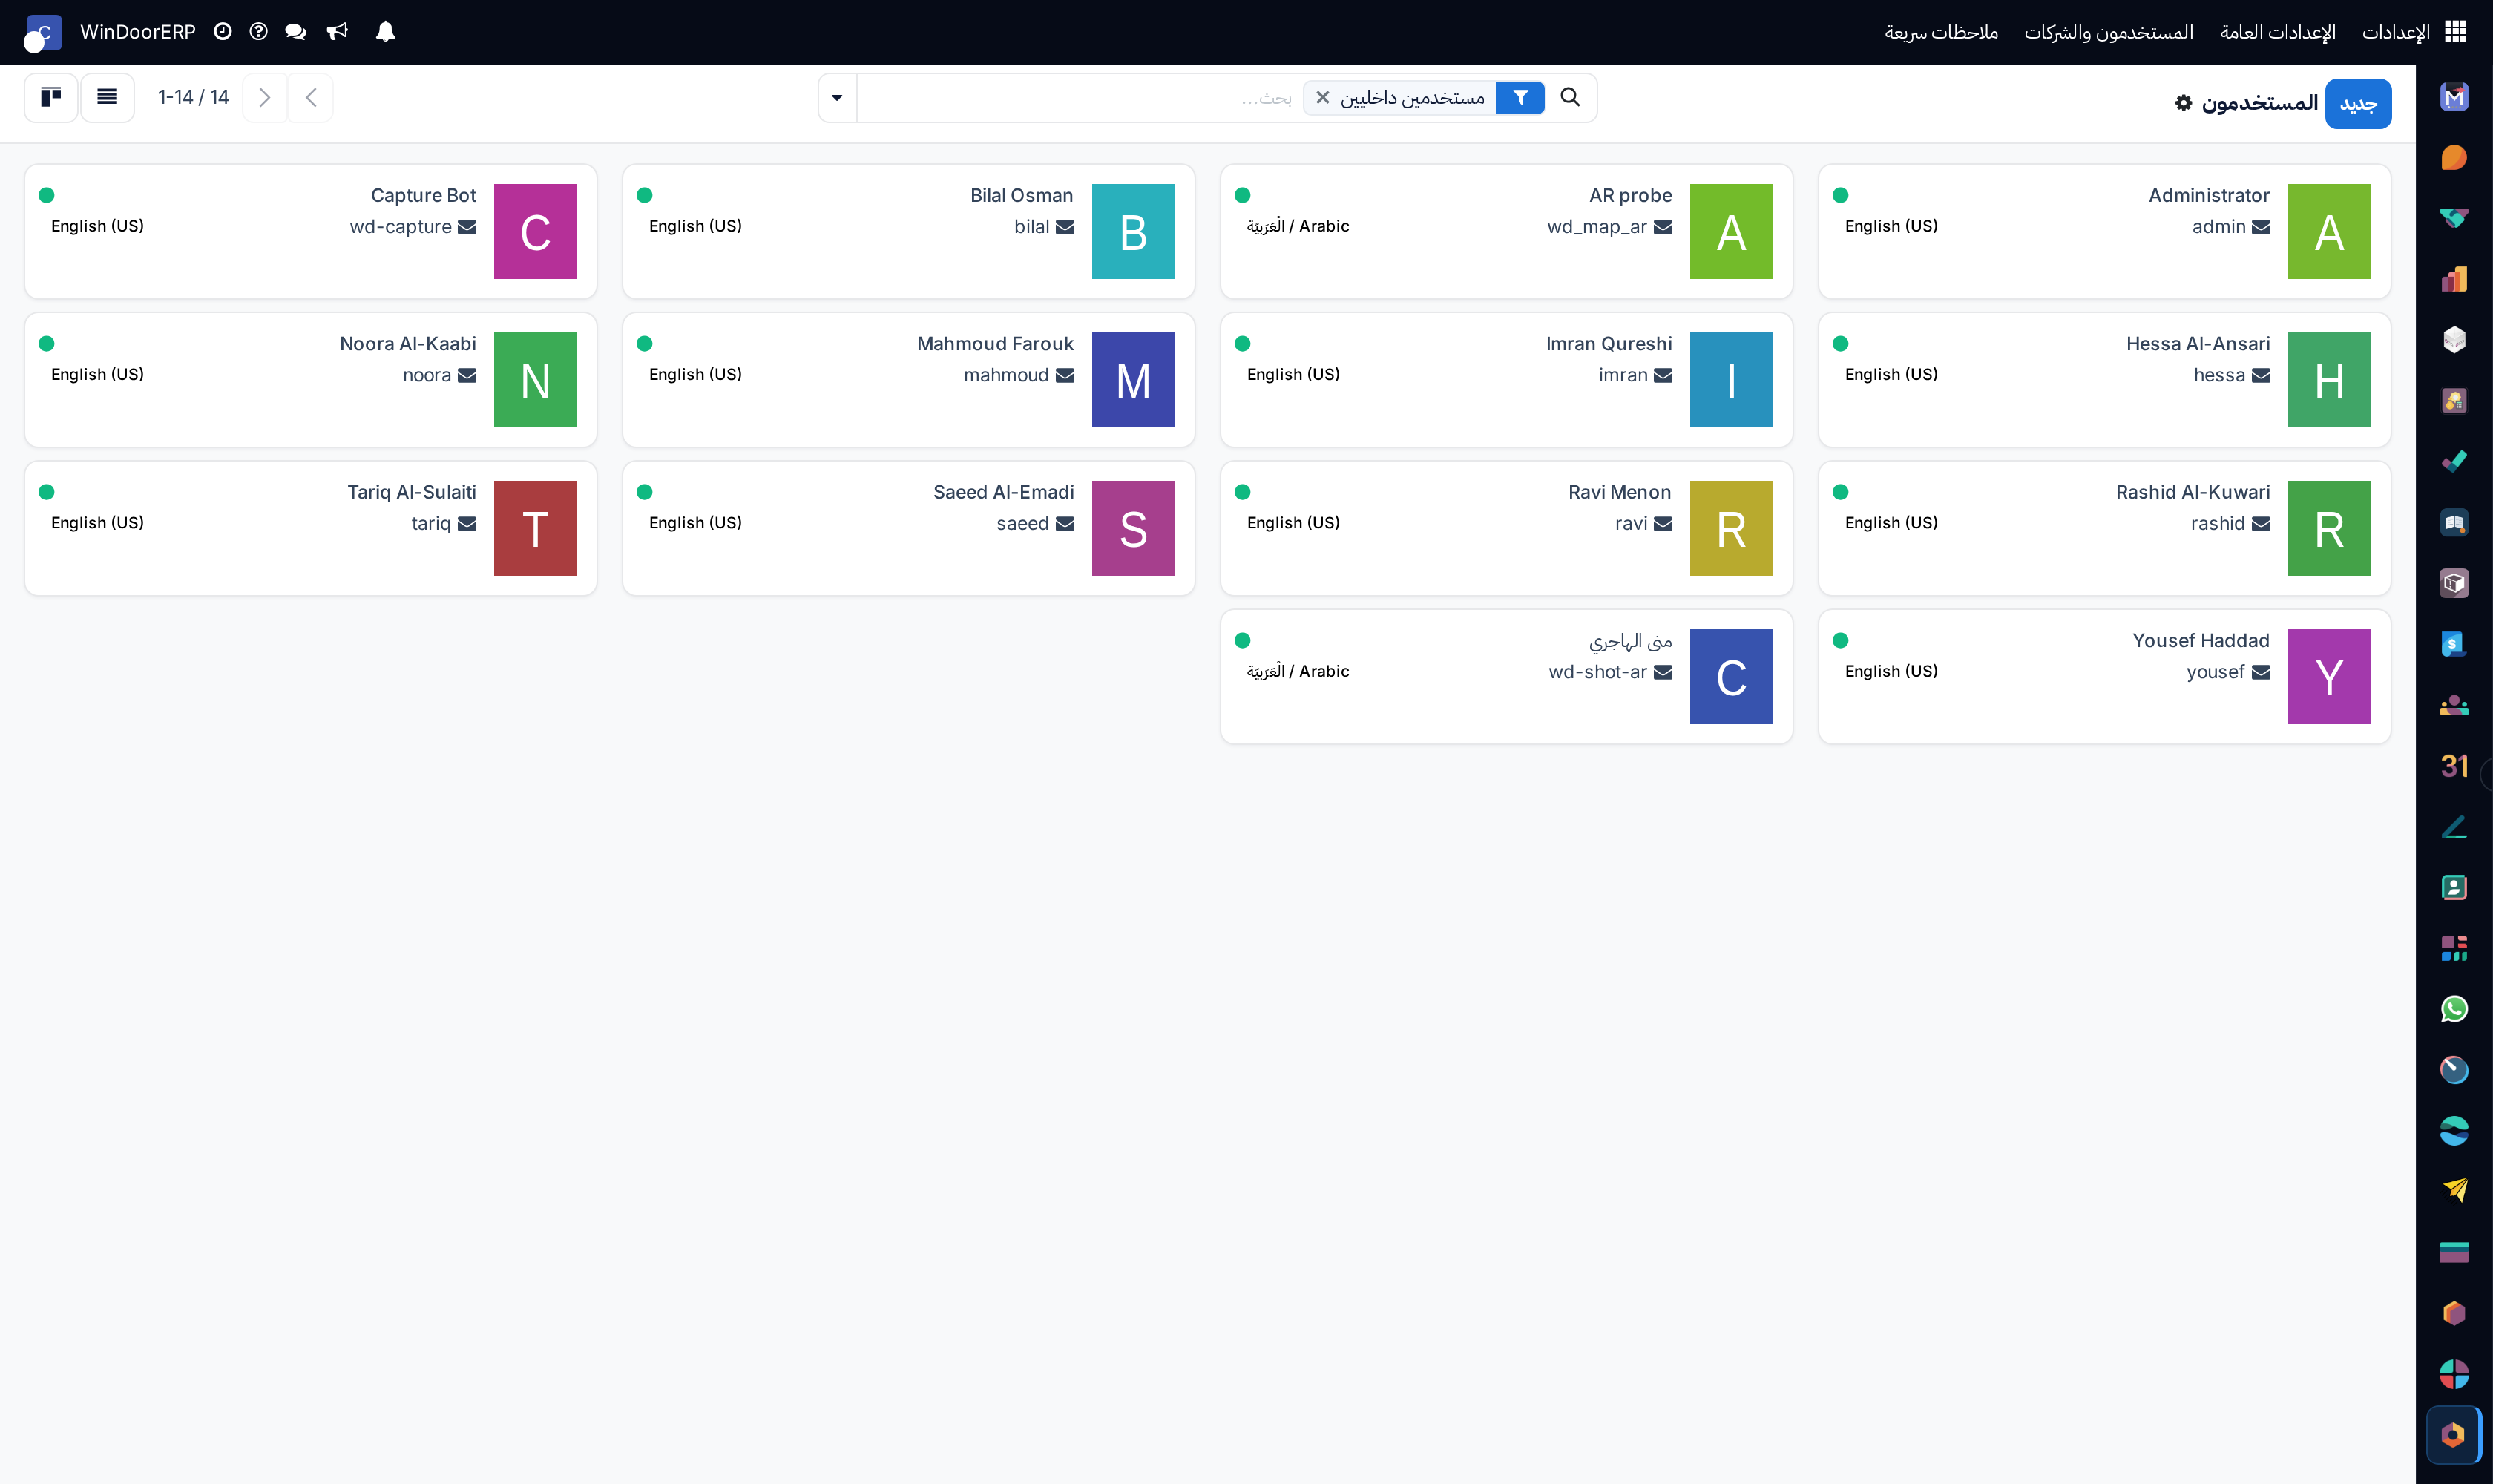Open Rashid Al-Kuwari user card

pos(2104,528)
